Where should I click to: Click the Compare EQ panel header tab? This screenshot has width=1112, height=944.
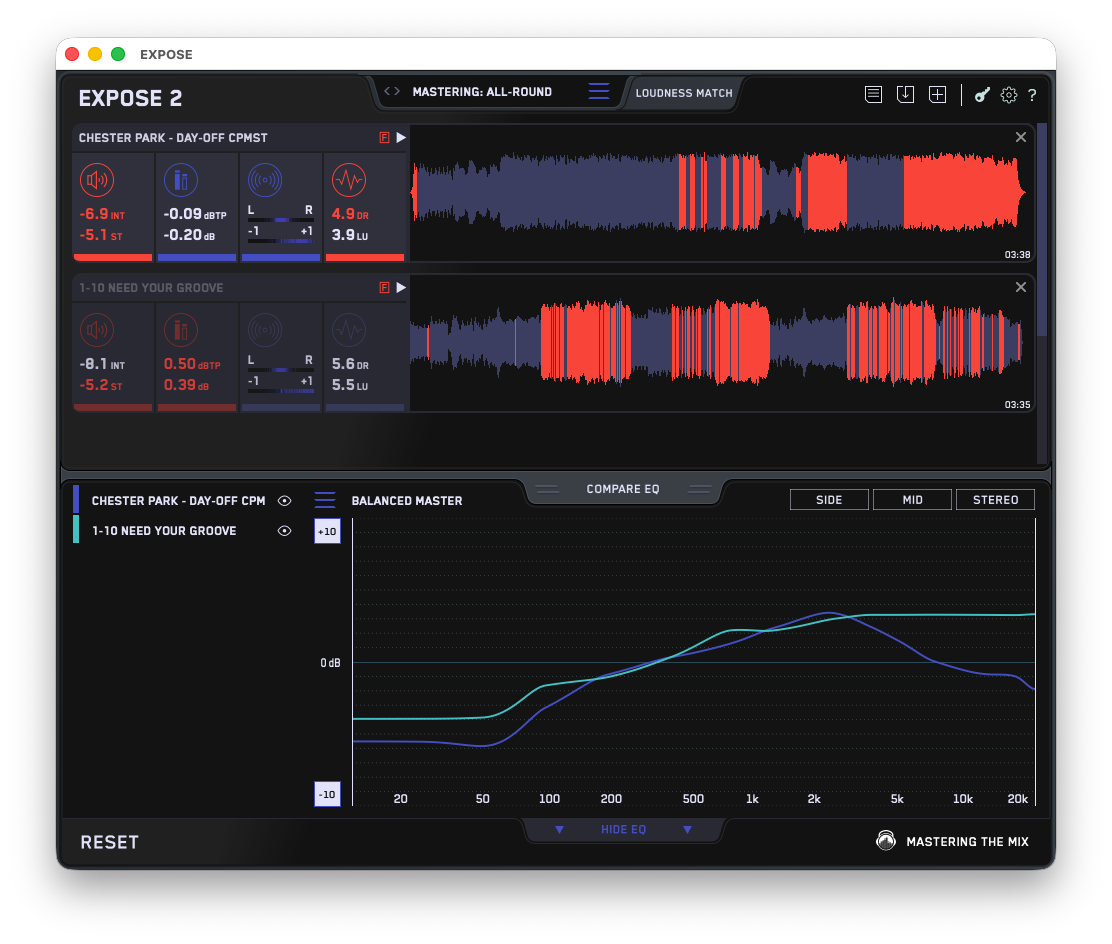point(623,489)
